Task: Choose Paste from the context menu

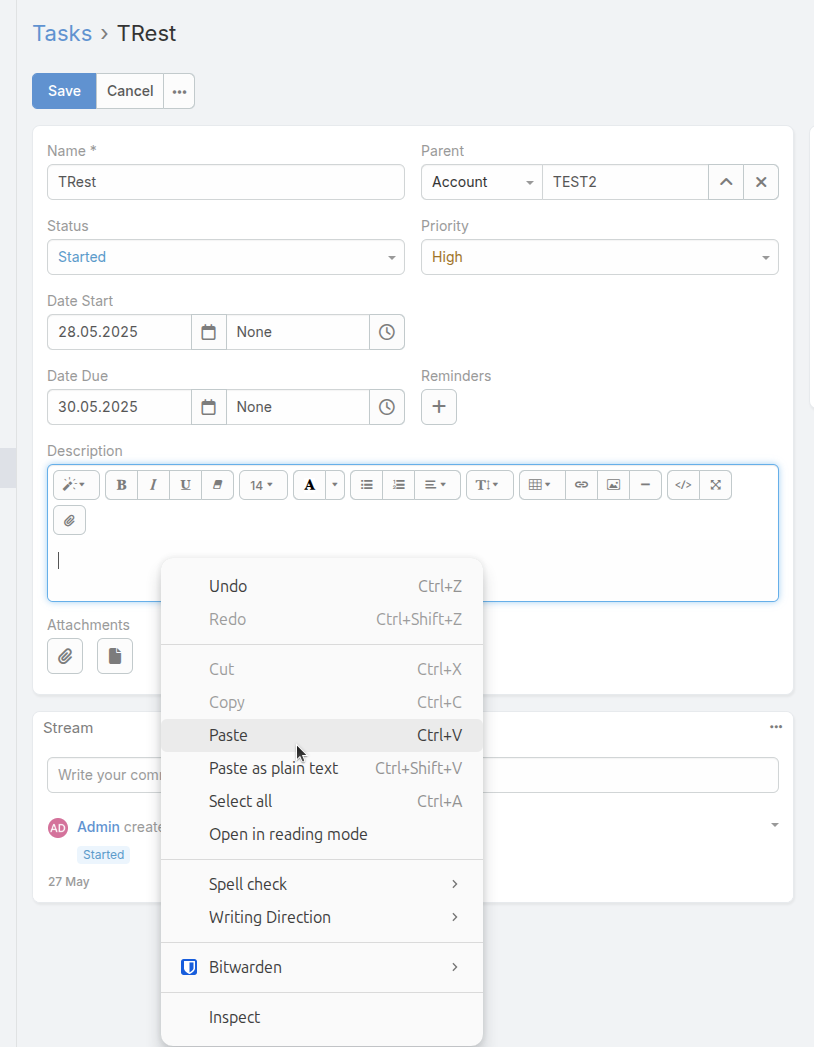Action: point(228,735)
